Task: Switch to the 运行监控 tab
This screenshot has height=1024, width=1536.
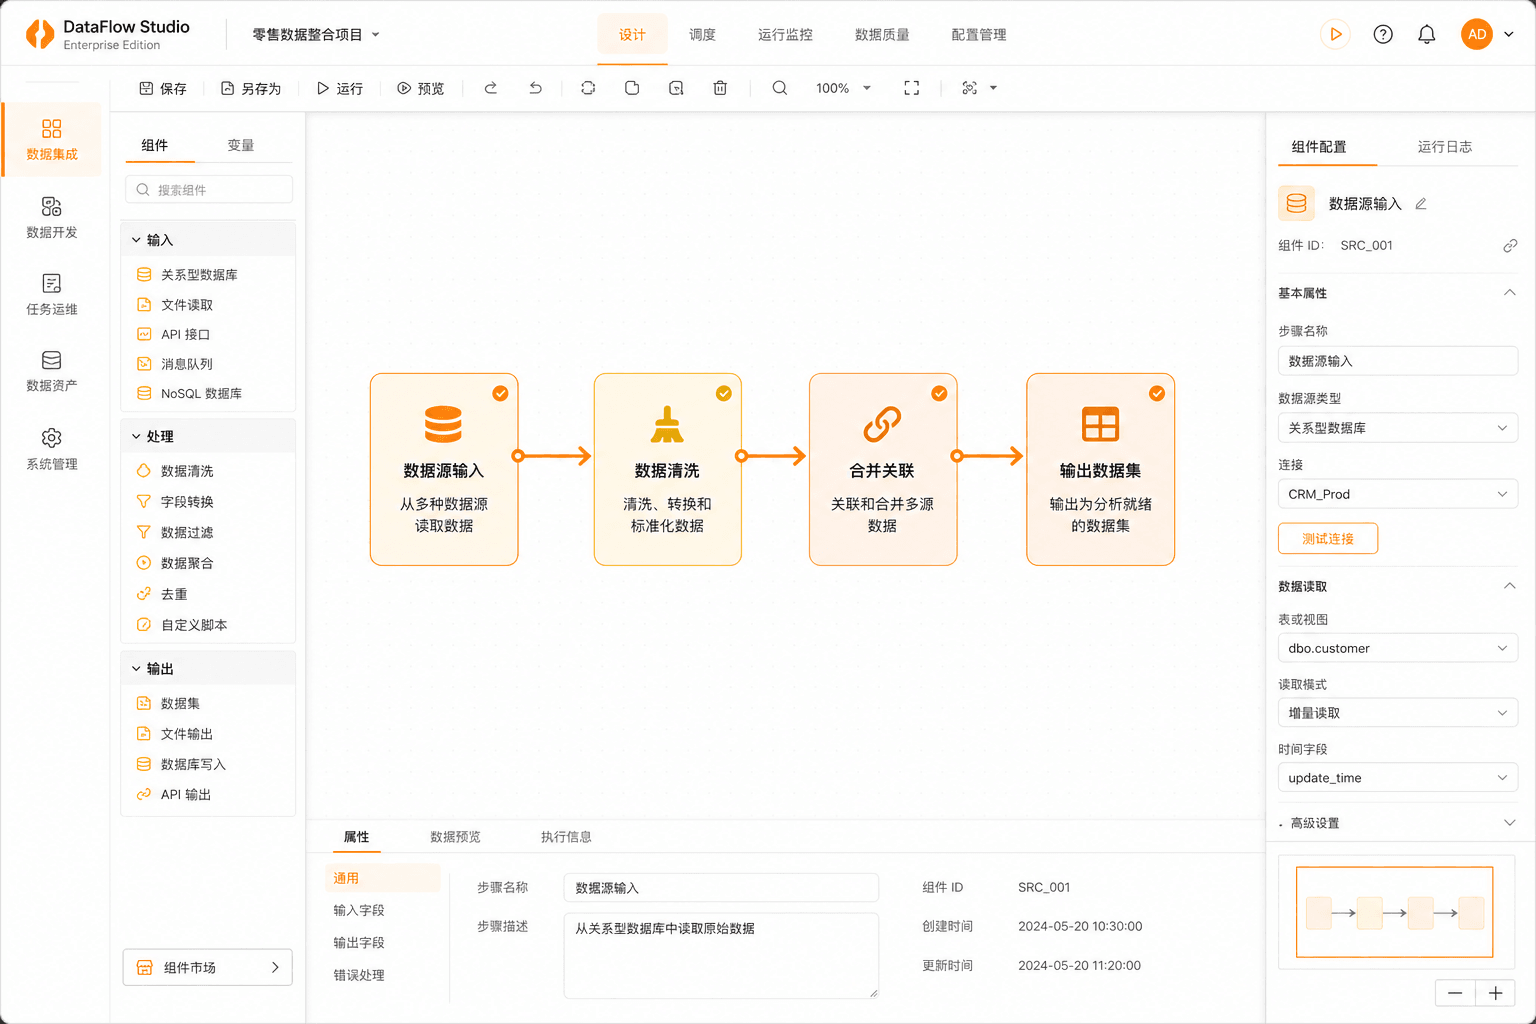Action: pyautogui.click(x=785, y=35)
